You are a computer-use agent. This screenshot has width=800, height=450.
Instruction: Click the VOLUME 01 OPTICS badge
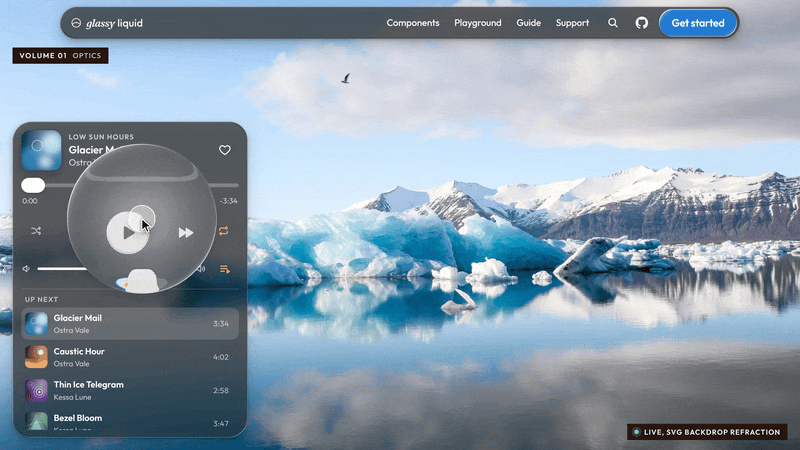pos(60,56)
